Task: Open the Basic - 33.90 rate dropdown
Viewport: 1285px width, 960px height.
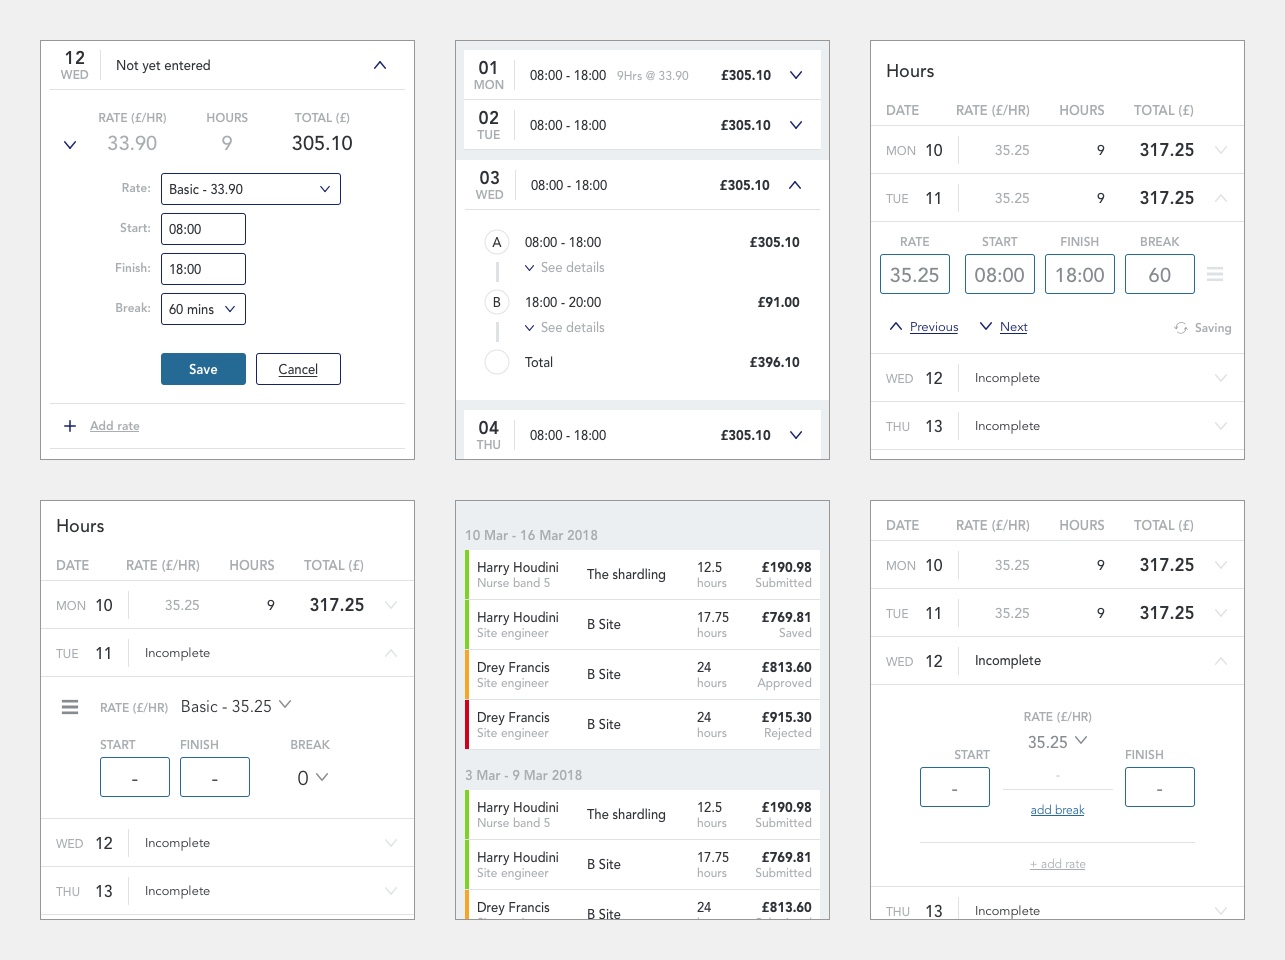Action: point(250,189)
